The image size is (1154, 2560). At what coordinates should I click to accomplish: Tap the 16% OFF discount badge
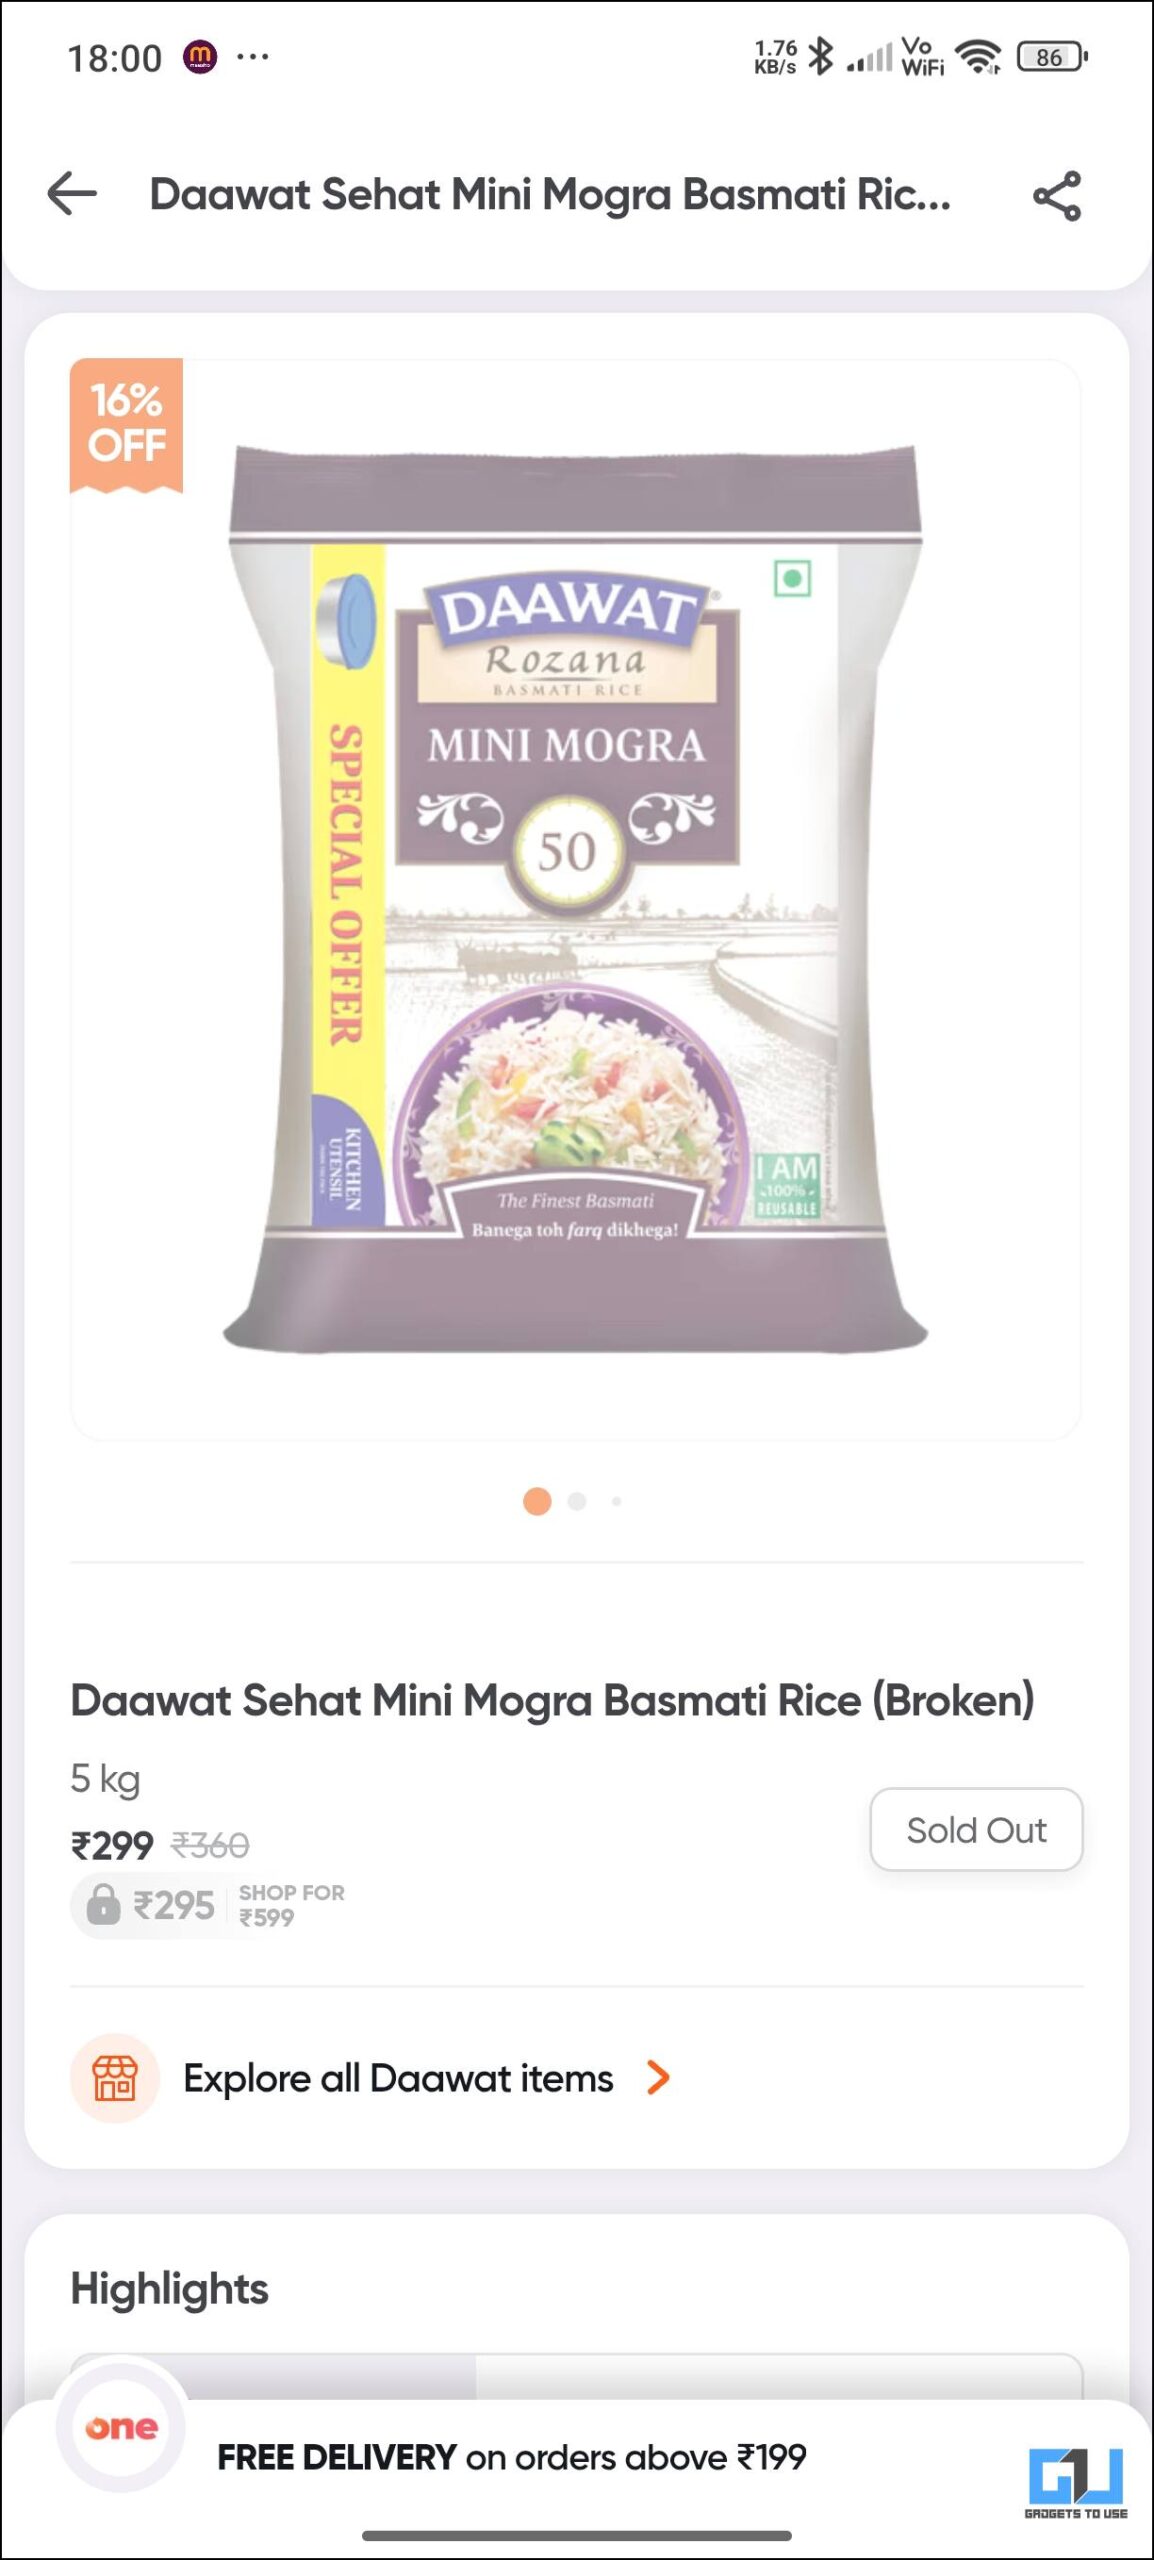(126, 425)
